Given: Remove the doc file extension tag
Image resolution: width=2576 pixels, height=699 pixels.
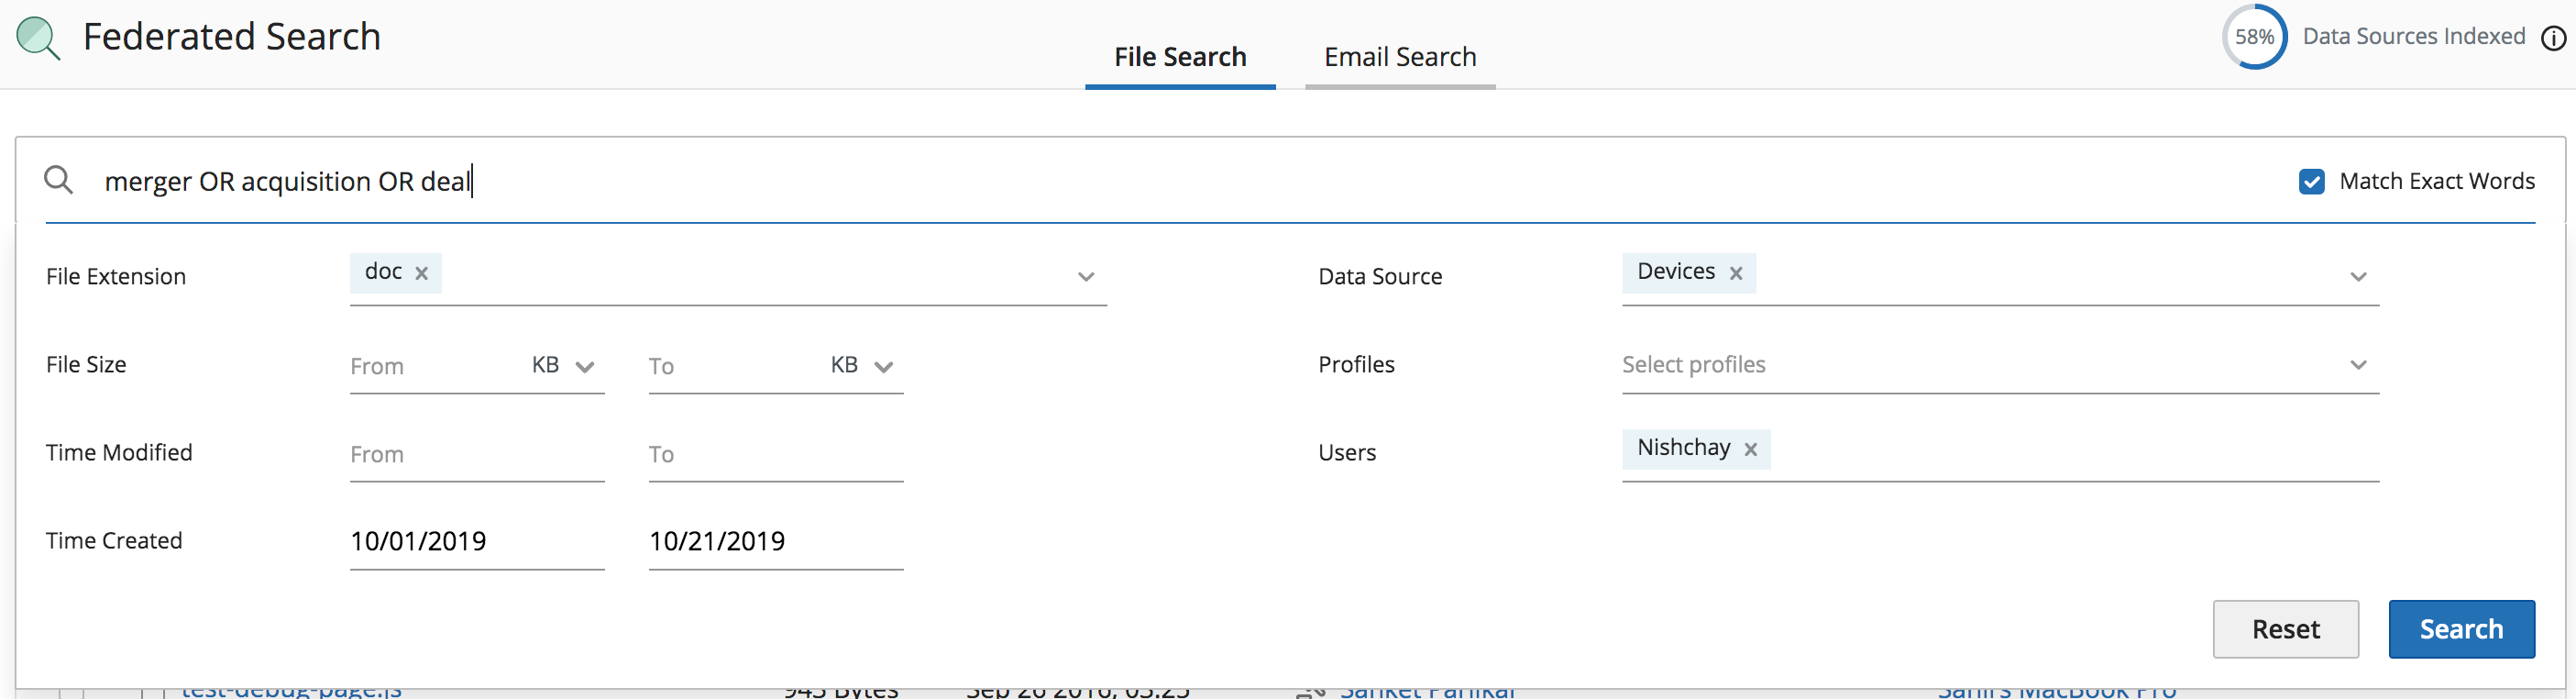Looking at the screenshot, I should [x=422, y=273].
